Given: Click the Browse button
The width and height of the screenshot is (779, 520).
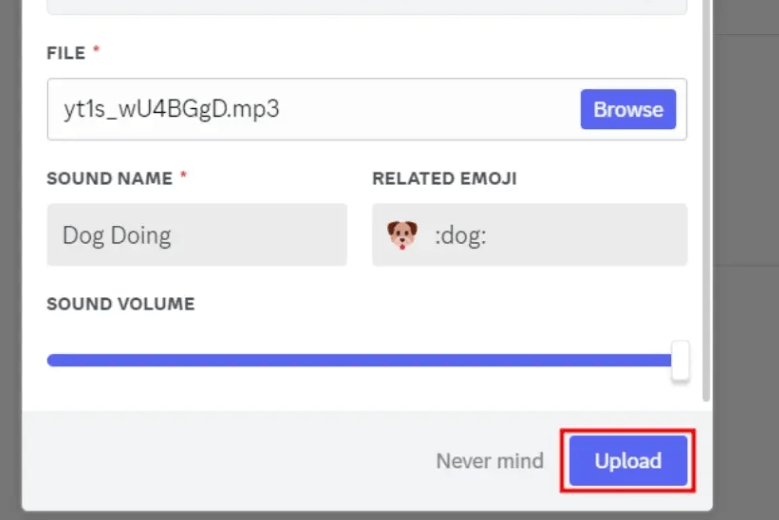Looking at the screenshot, I should [x=628, y=109].
